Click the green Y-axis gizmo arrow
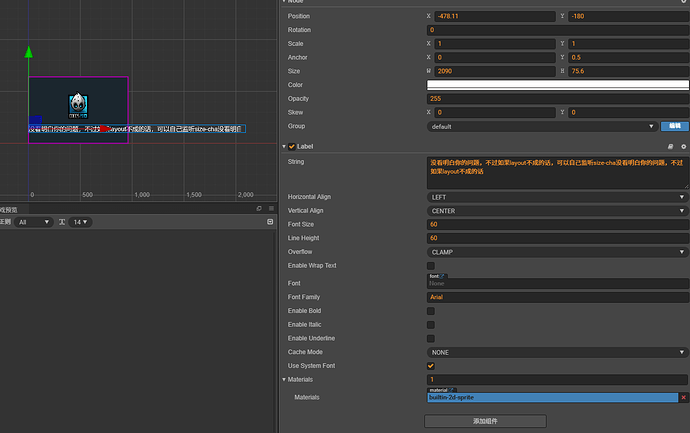This screenshot has height=433, width=690. [x=29, y=52]
